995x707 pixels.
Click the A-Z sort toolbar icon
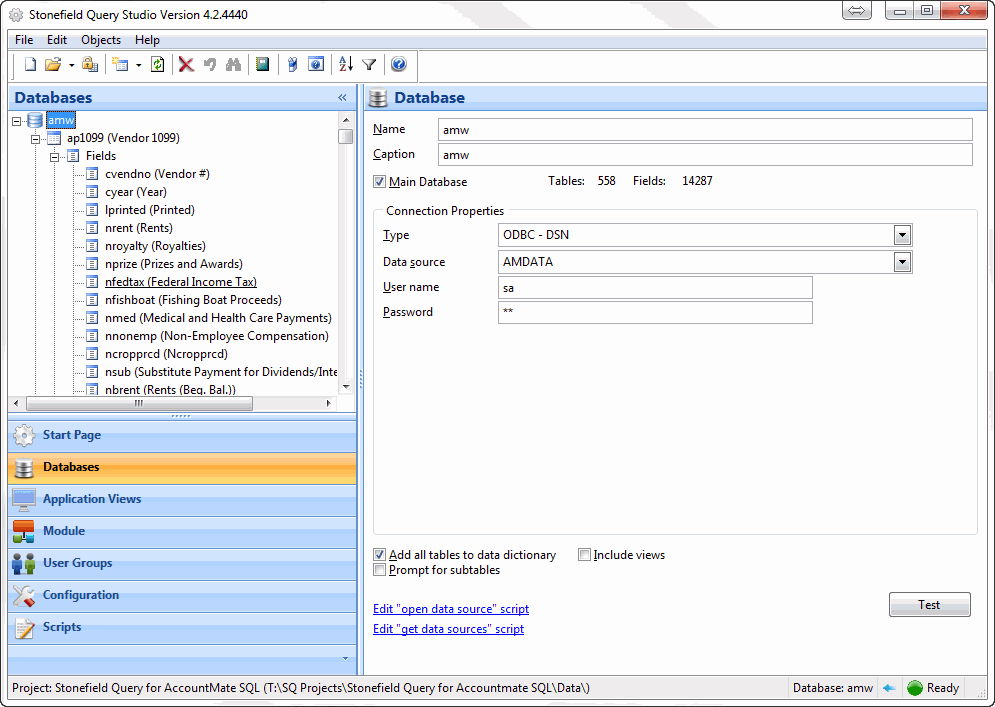pos(346,64)
